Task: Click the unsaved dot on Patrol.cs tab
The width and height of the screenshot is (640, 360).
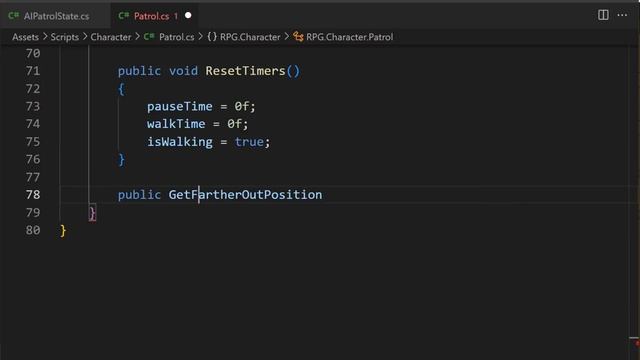Action: point(188,16)
